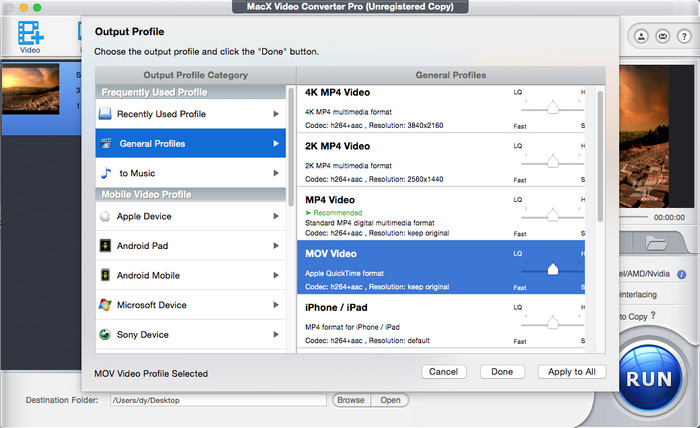
Task: Select Sony Device category
Action: 191,334
